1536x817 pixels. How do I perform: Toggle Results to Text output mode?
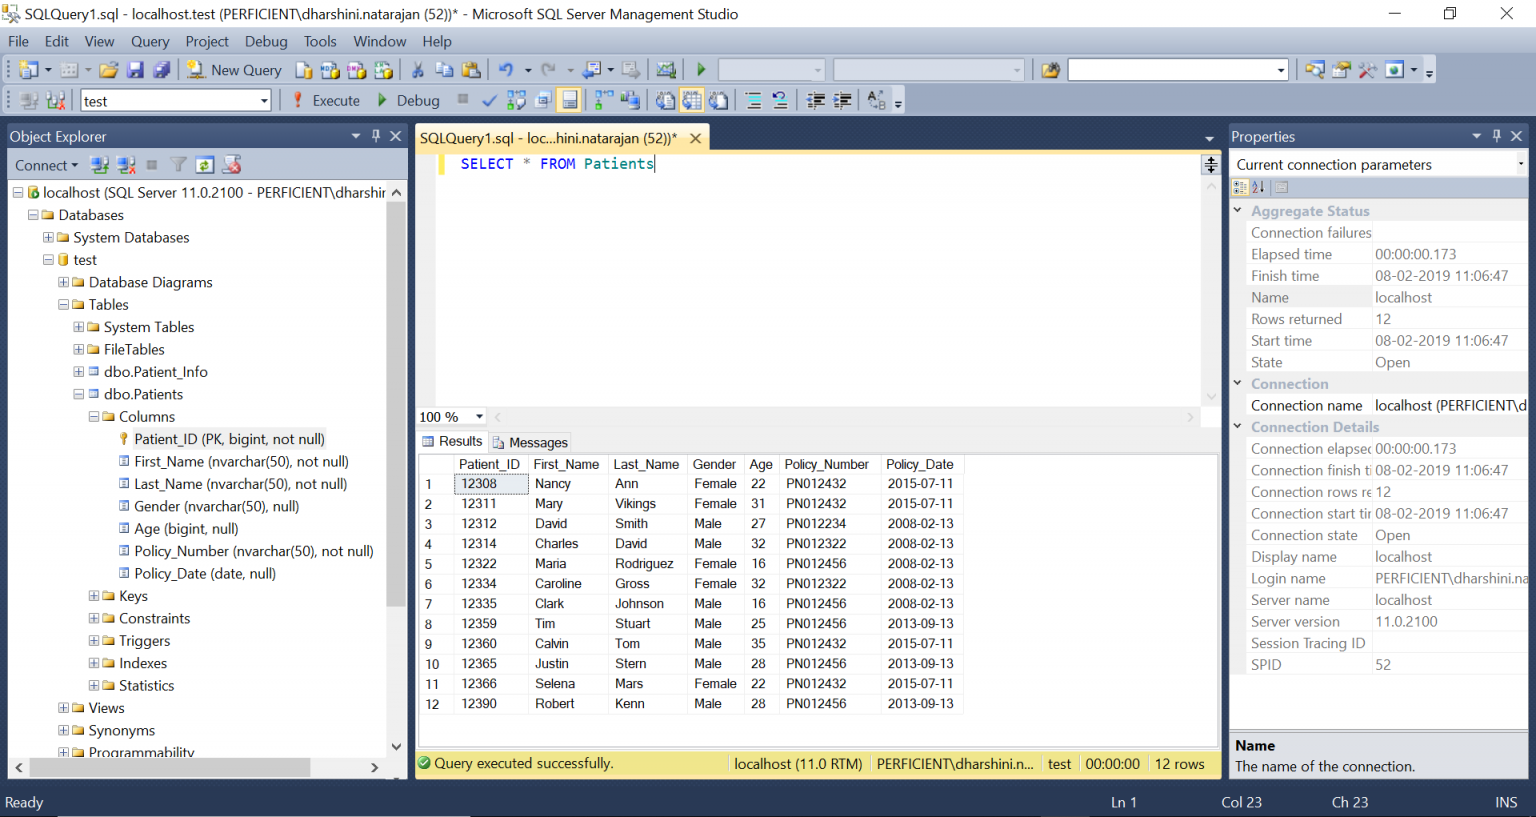665,101
